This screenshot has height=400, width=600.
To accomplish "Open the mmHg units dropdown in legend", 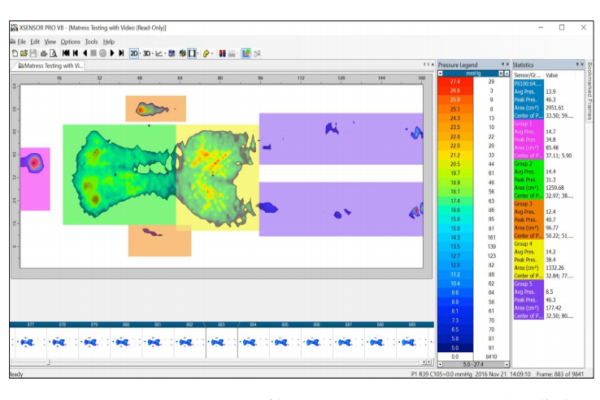I will click(472, 73).
